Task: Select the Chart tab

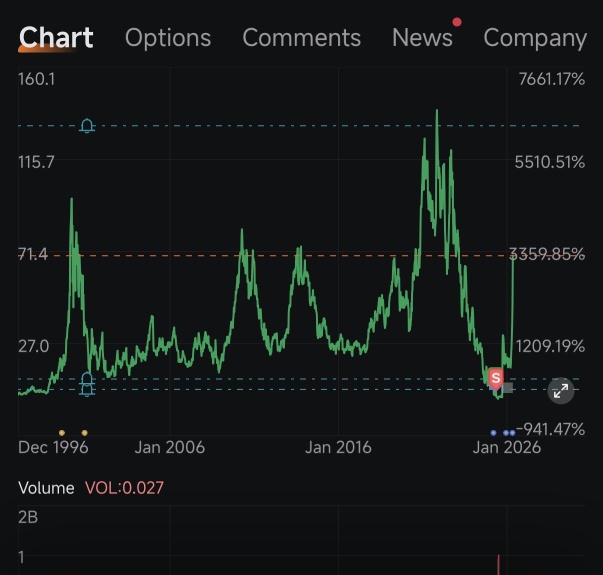Action: pos(56,37)
